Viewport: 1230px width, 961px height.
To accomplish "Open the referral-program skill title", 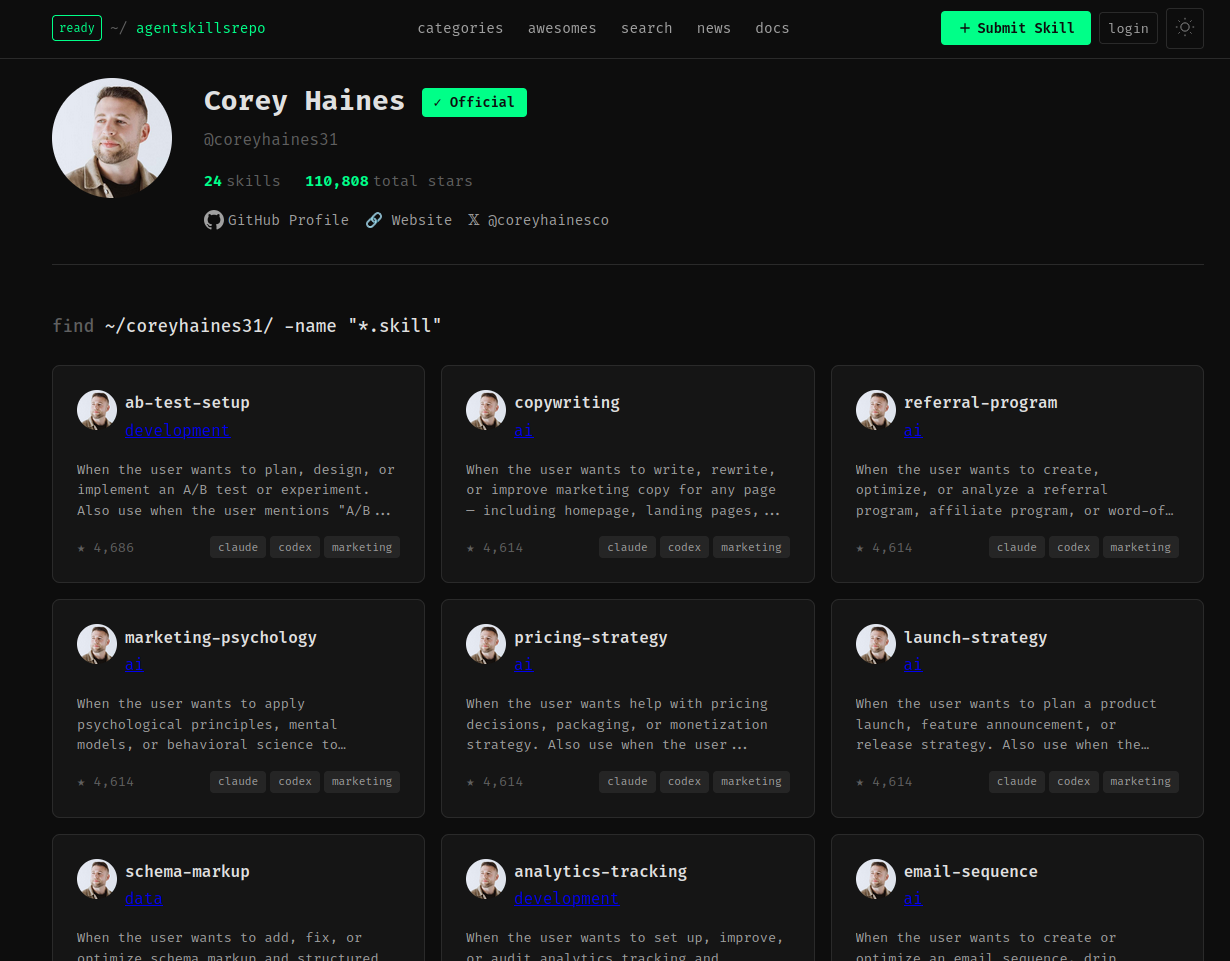I will click(x=980, y=402).
